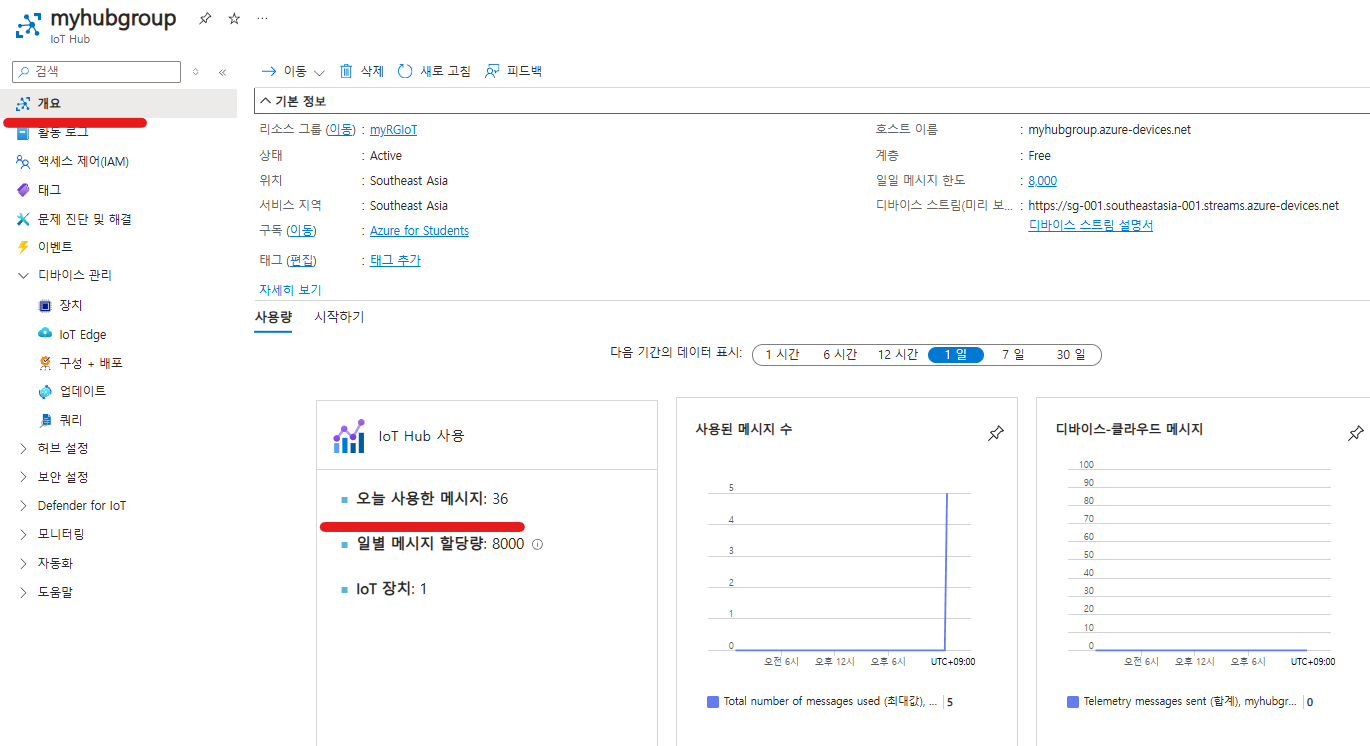Click the 삭제 trash icon

(x=346, y=71)
